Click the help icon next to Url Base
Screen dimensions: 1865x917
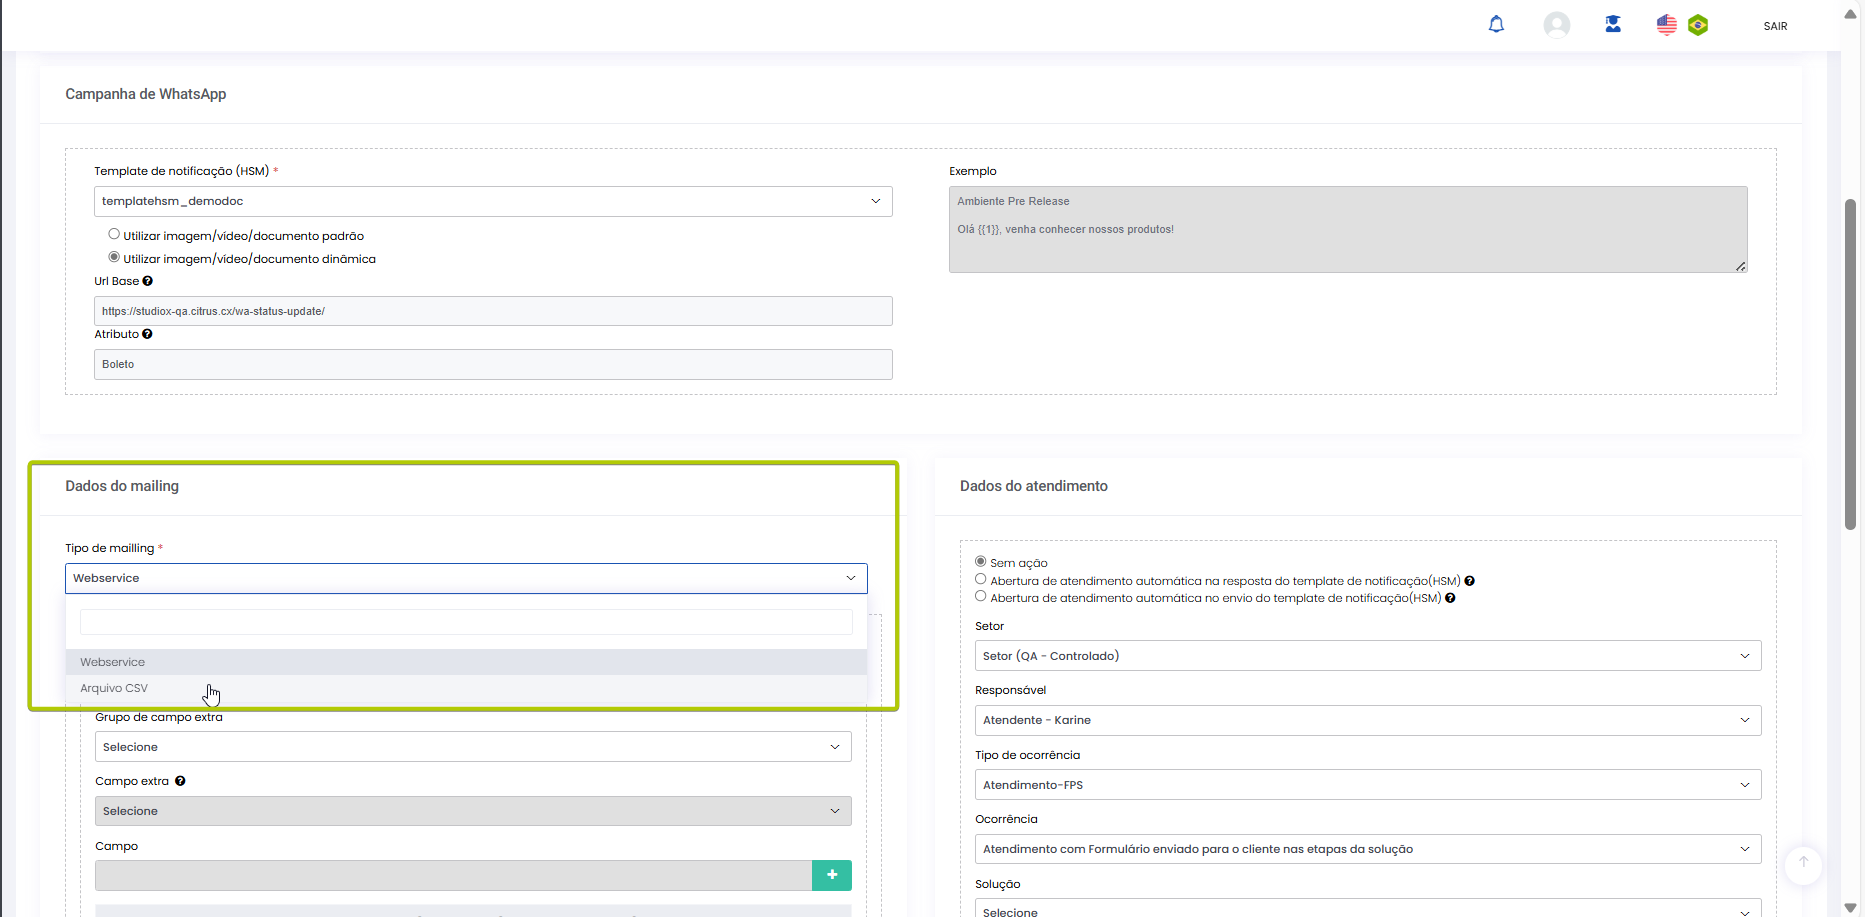click(x=148, y=282)
